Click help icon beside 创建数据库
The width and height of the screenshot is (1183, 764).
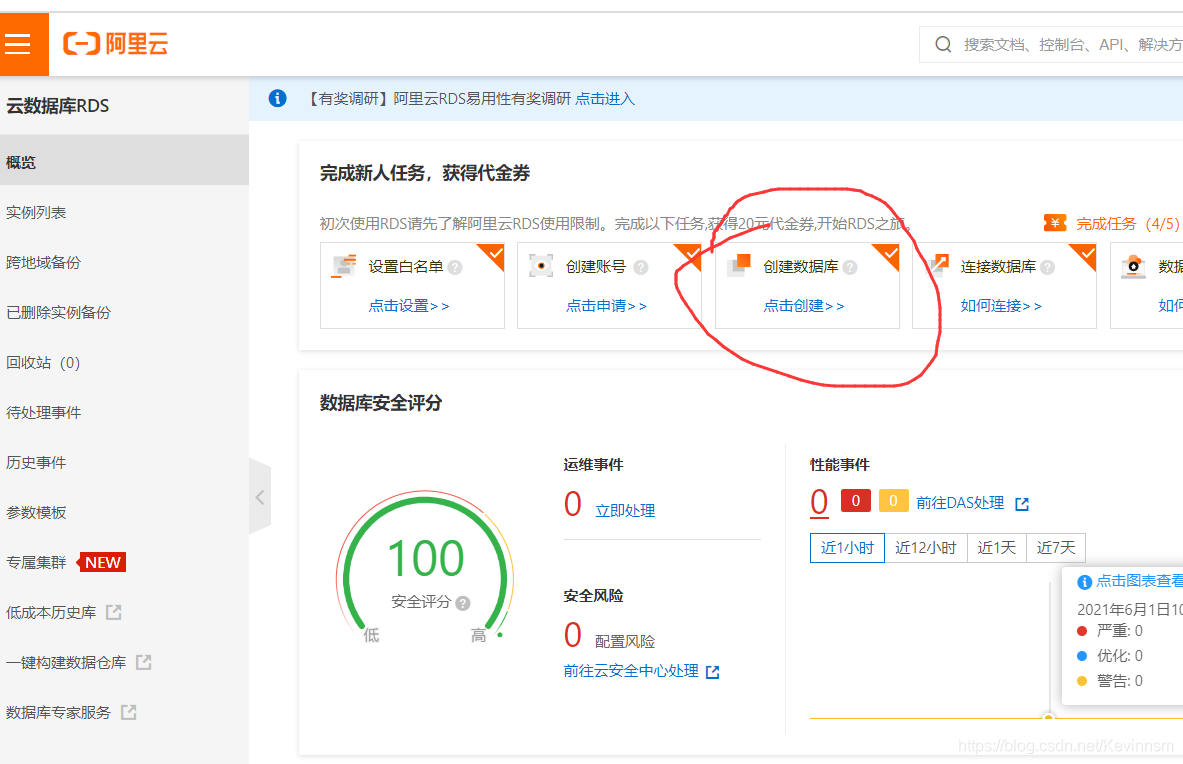point(850,267)
